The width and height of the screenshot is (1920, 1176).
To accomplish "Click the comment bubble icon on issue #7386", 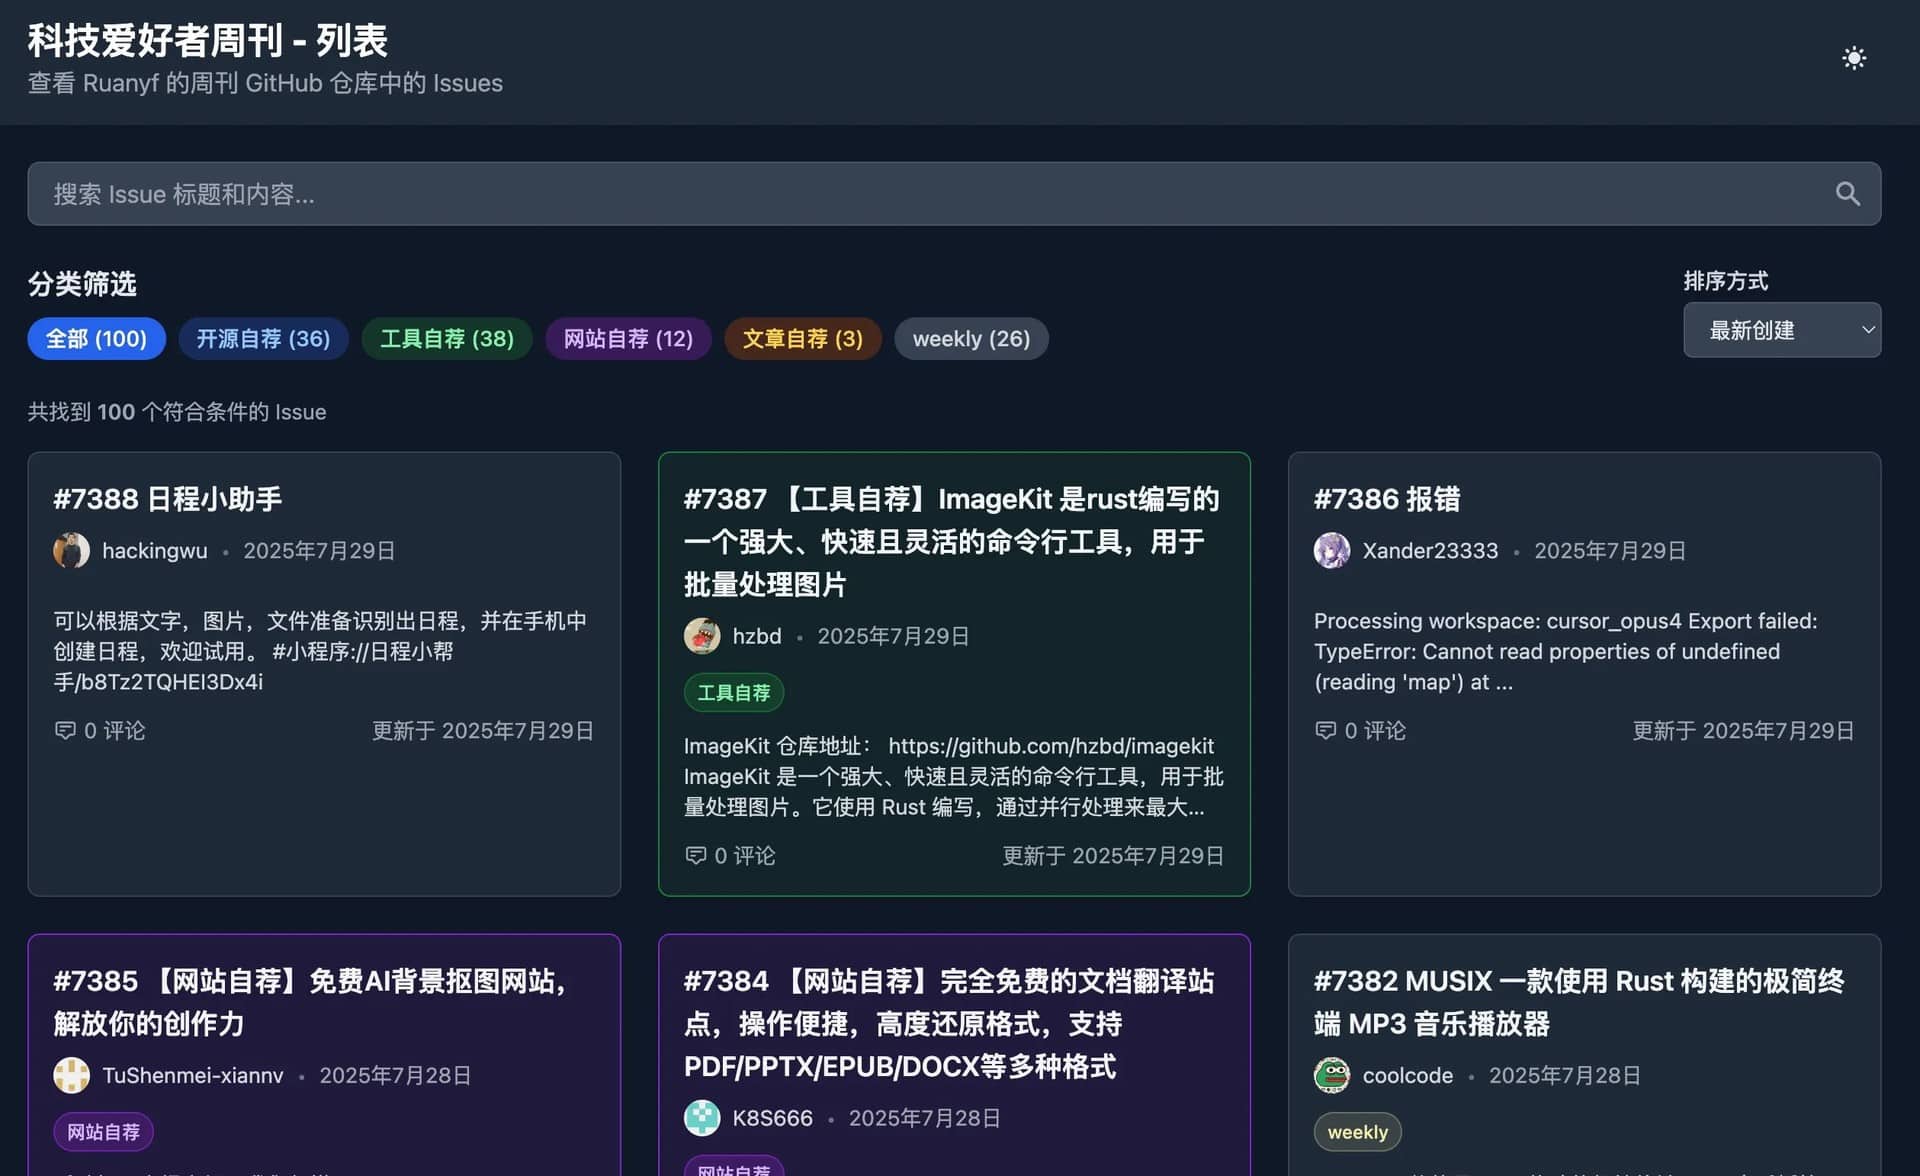I will click(1326, 730).
